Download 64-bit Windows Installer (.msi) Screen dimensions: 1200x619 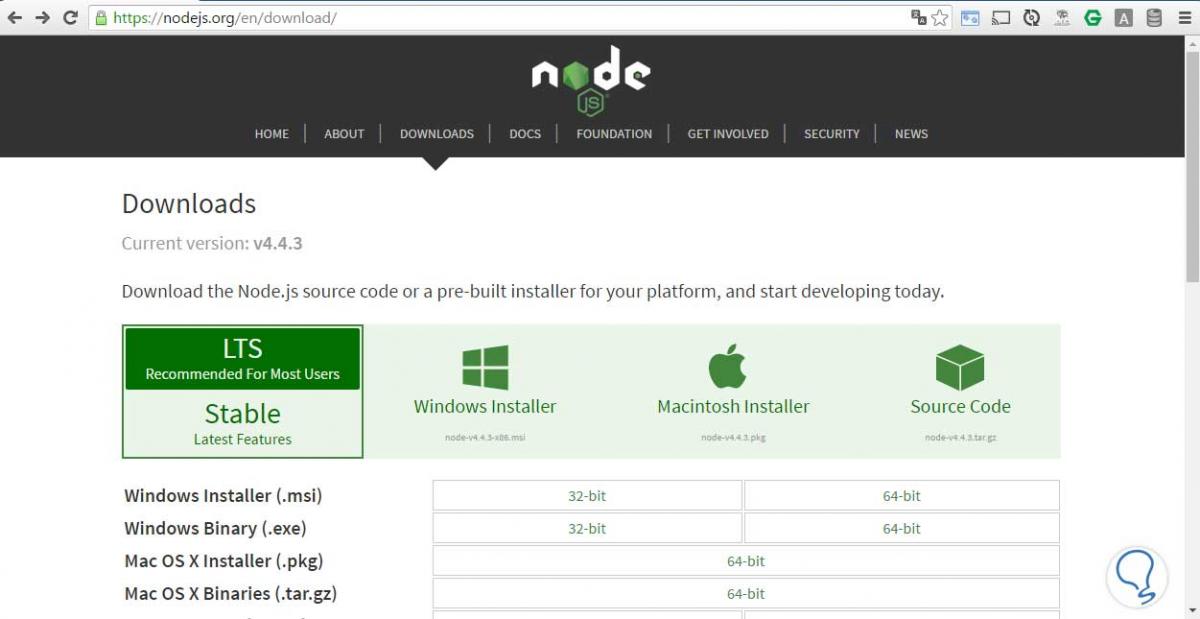902,496
